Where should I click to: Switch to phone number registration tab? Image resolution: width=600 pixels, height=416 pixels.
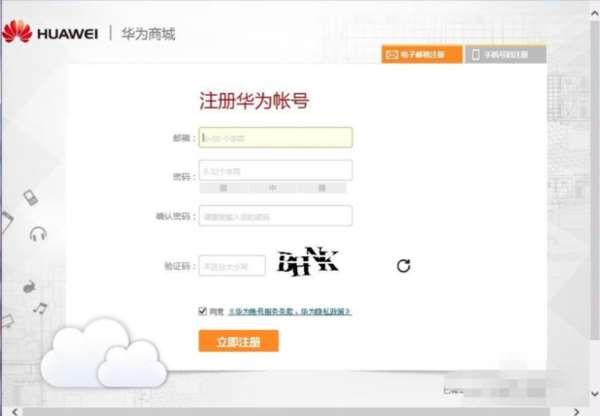[x=505, y=54]
